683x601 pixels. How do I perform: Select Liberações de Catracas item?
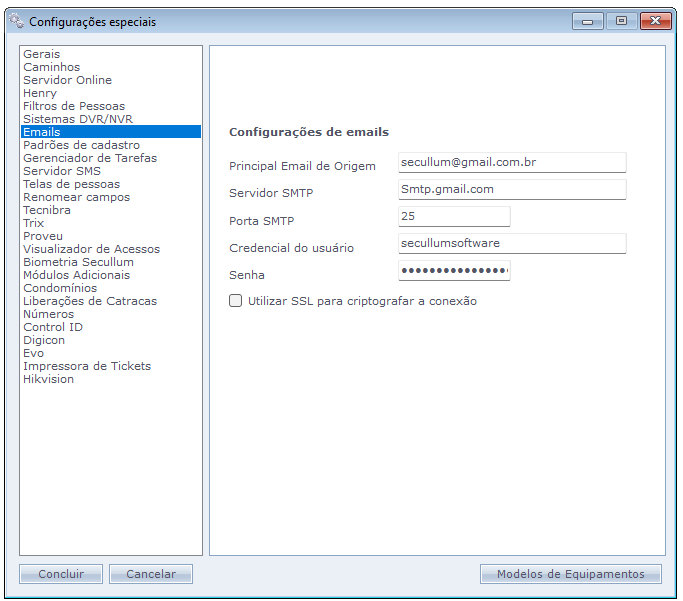click(x=90, y=301)
